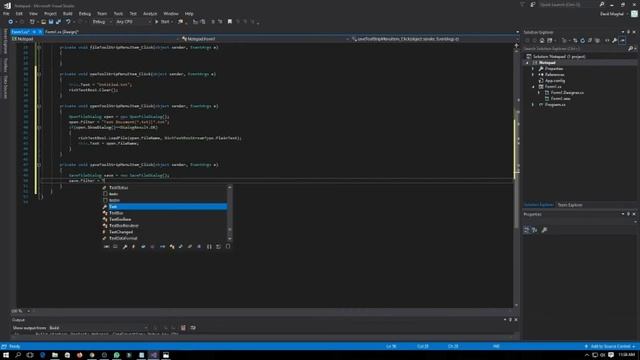The height and width of the screenshot is (360, 640).
Task: Toggle the IntelliSense namespaces braces filter
Action: 209,247
